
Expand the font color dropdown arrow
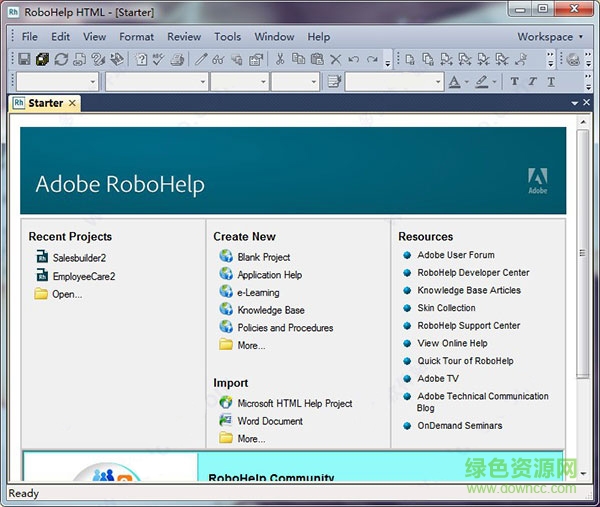click(466, 82)
